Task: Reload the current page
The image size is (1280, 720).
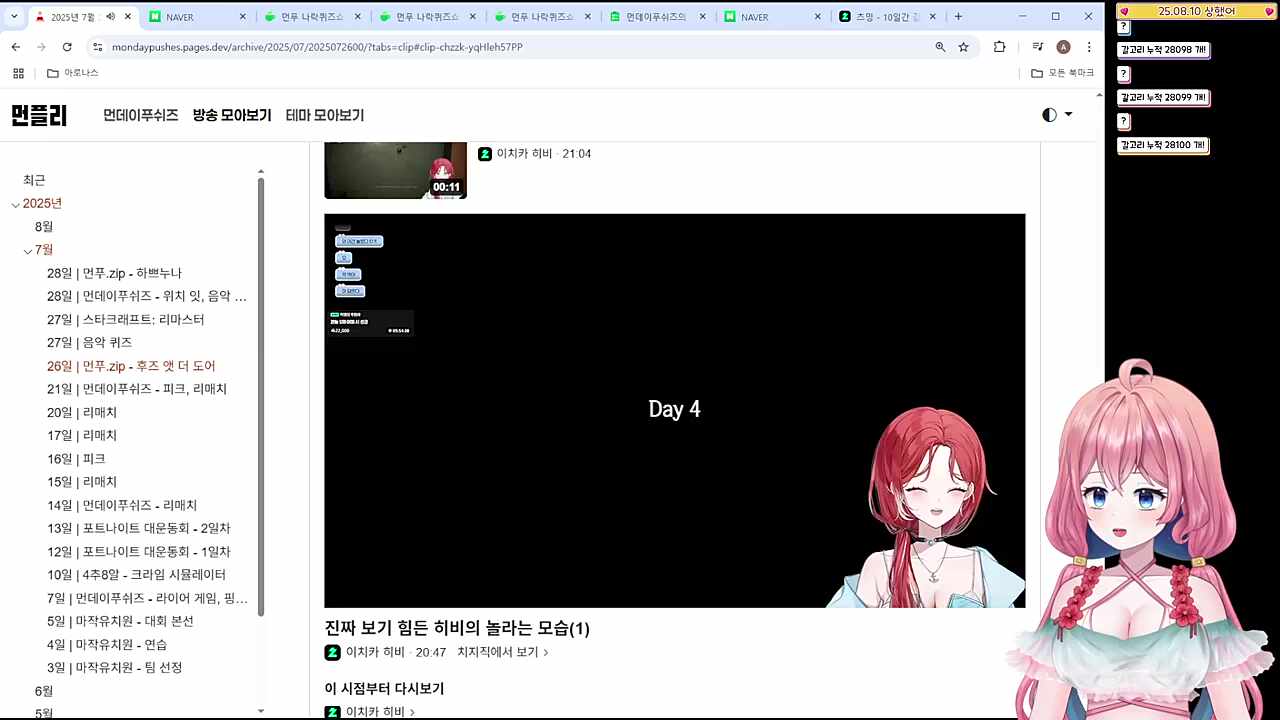Action: click(x=67, y=47)
